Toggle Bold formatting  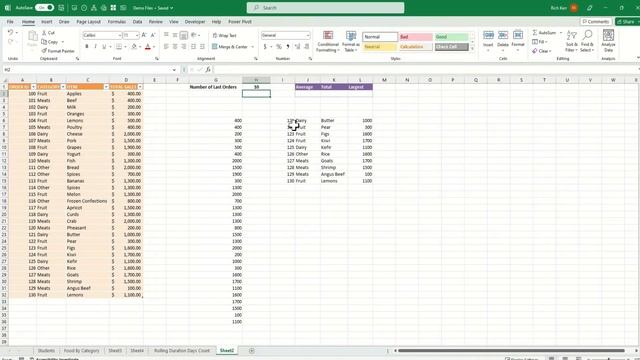pyautogui.click(x=87, y=47)
